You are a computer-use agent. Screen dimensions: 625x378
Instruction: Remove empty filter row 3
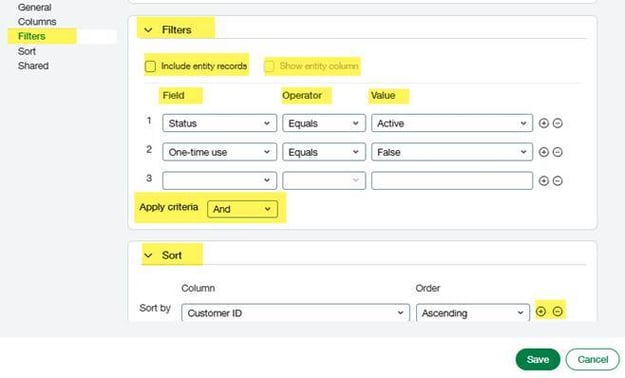pyautogui.click(x=558, y=181)
